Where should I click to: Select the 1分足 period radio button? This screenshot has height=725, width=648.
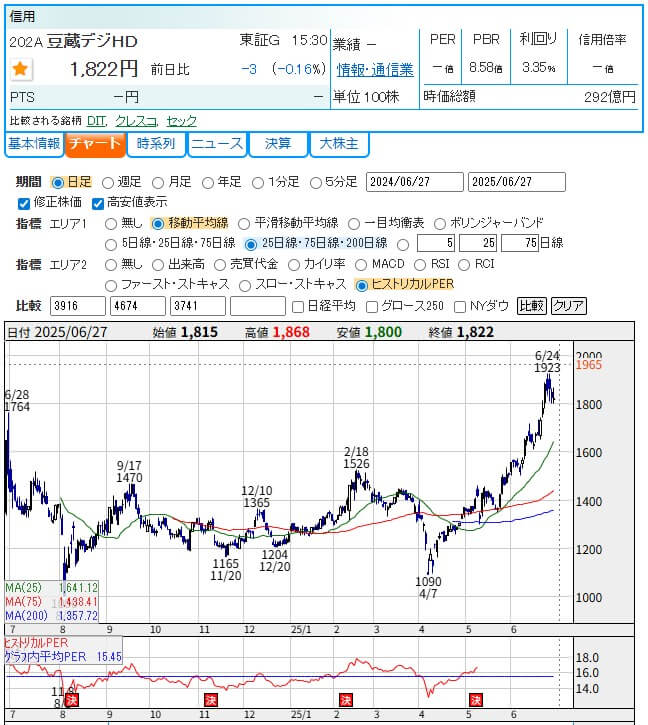[x=258, y=183]
